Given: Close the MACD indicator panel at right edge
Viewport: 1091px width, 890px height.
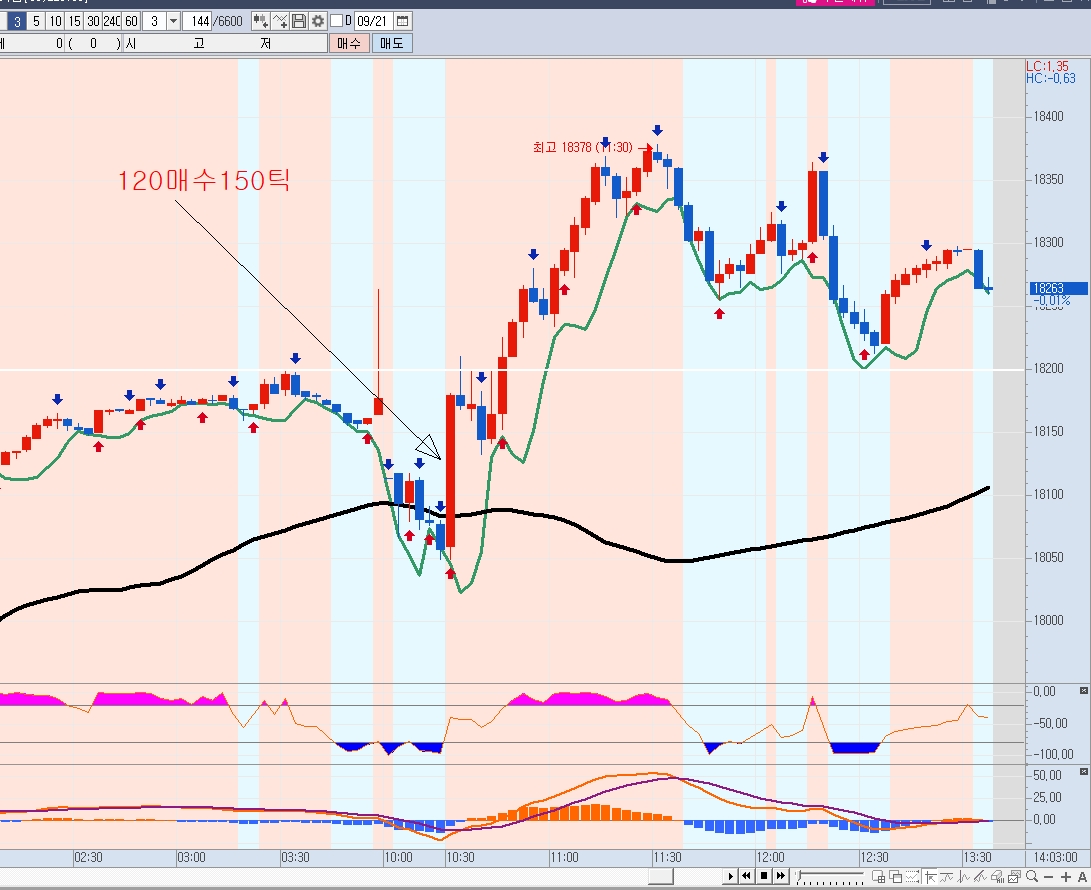Looking at the screenshot, I should click(1083, 772).
